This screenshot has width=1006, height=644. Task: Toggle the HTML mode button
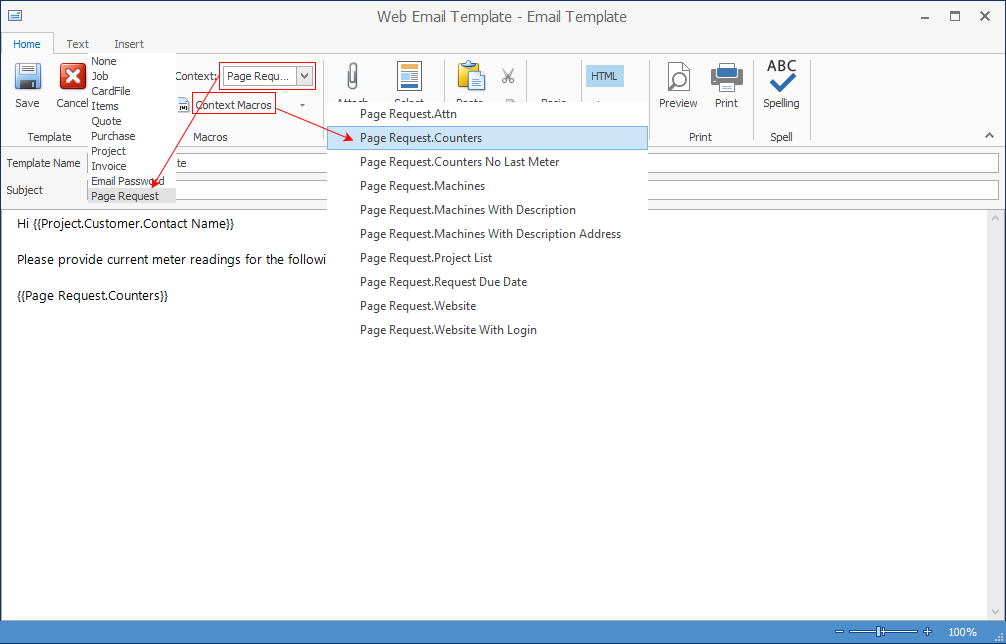604,76
